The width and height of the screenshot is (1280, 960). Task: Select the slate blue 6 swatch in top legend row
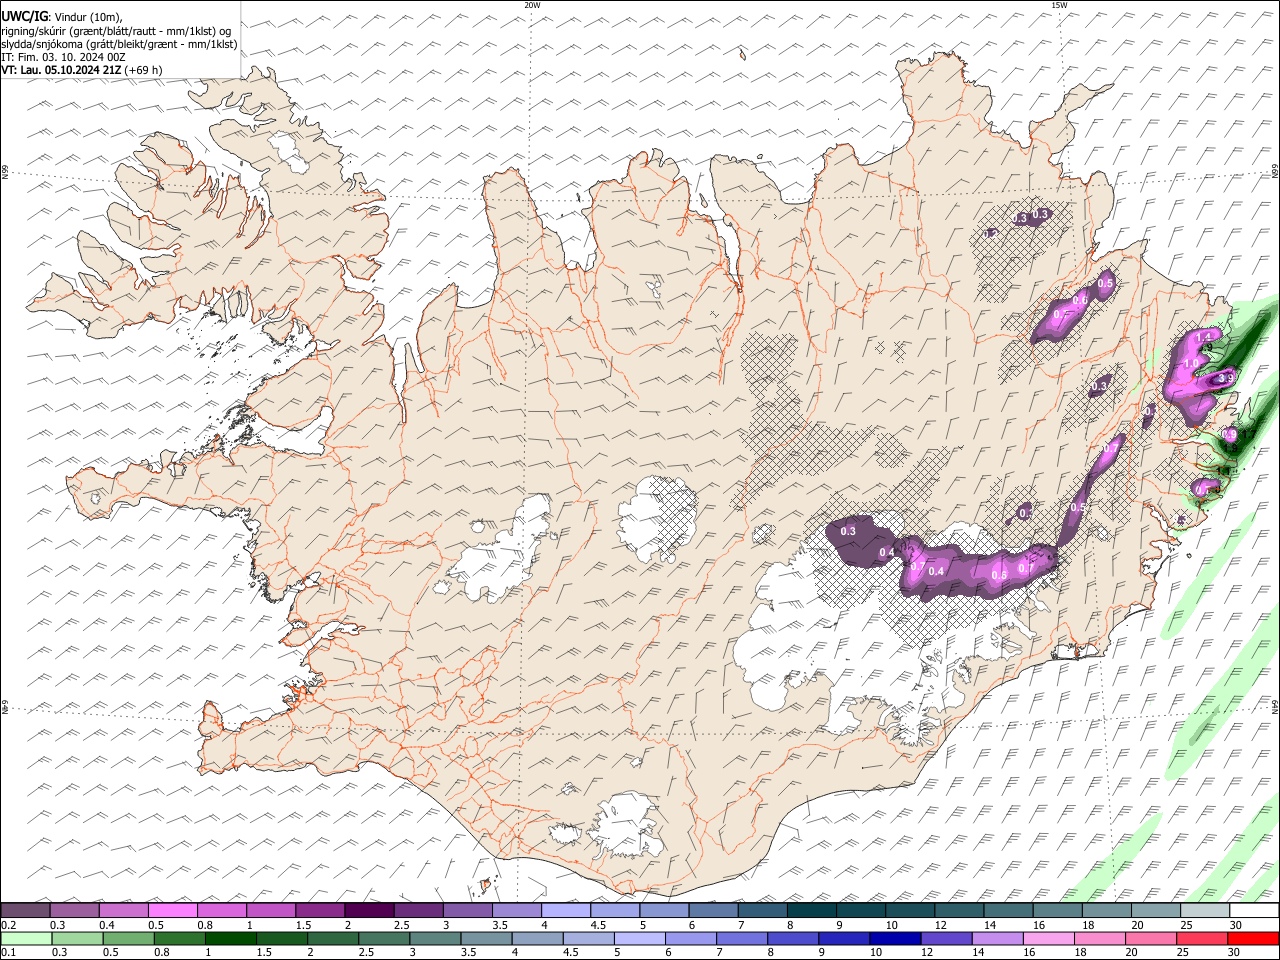714,911
